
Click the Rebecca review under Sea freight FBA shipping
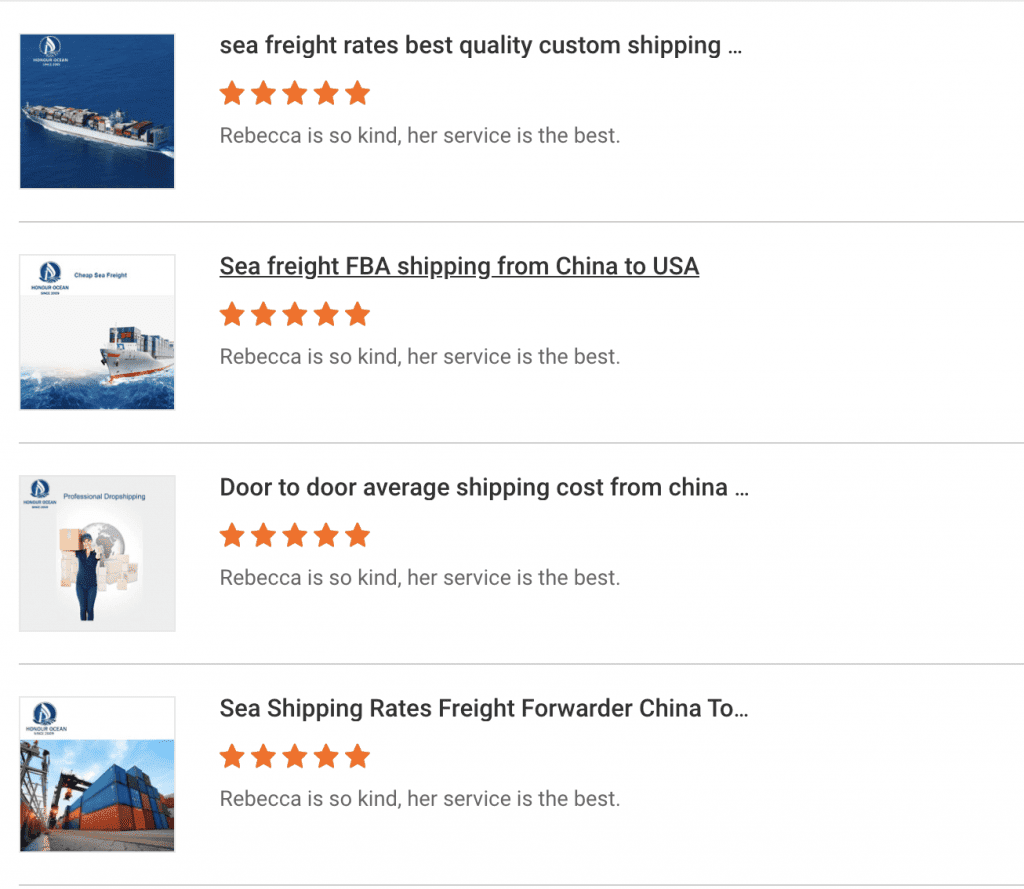click(420, 357)
